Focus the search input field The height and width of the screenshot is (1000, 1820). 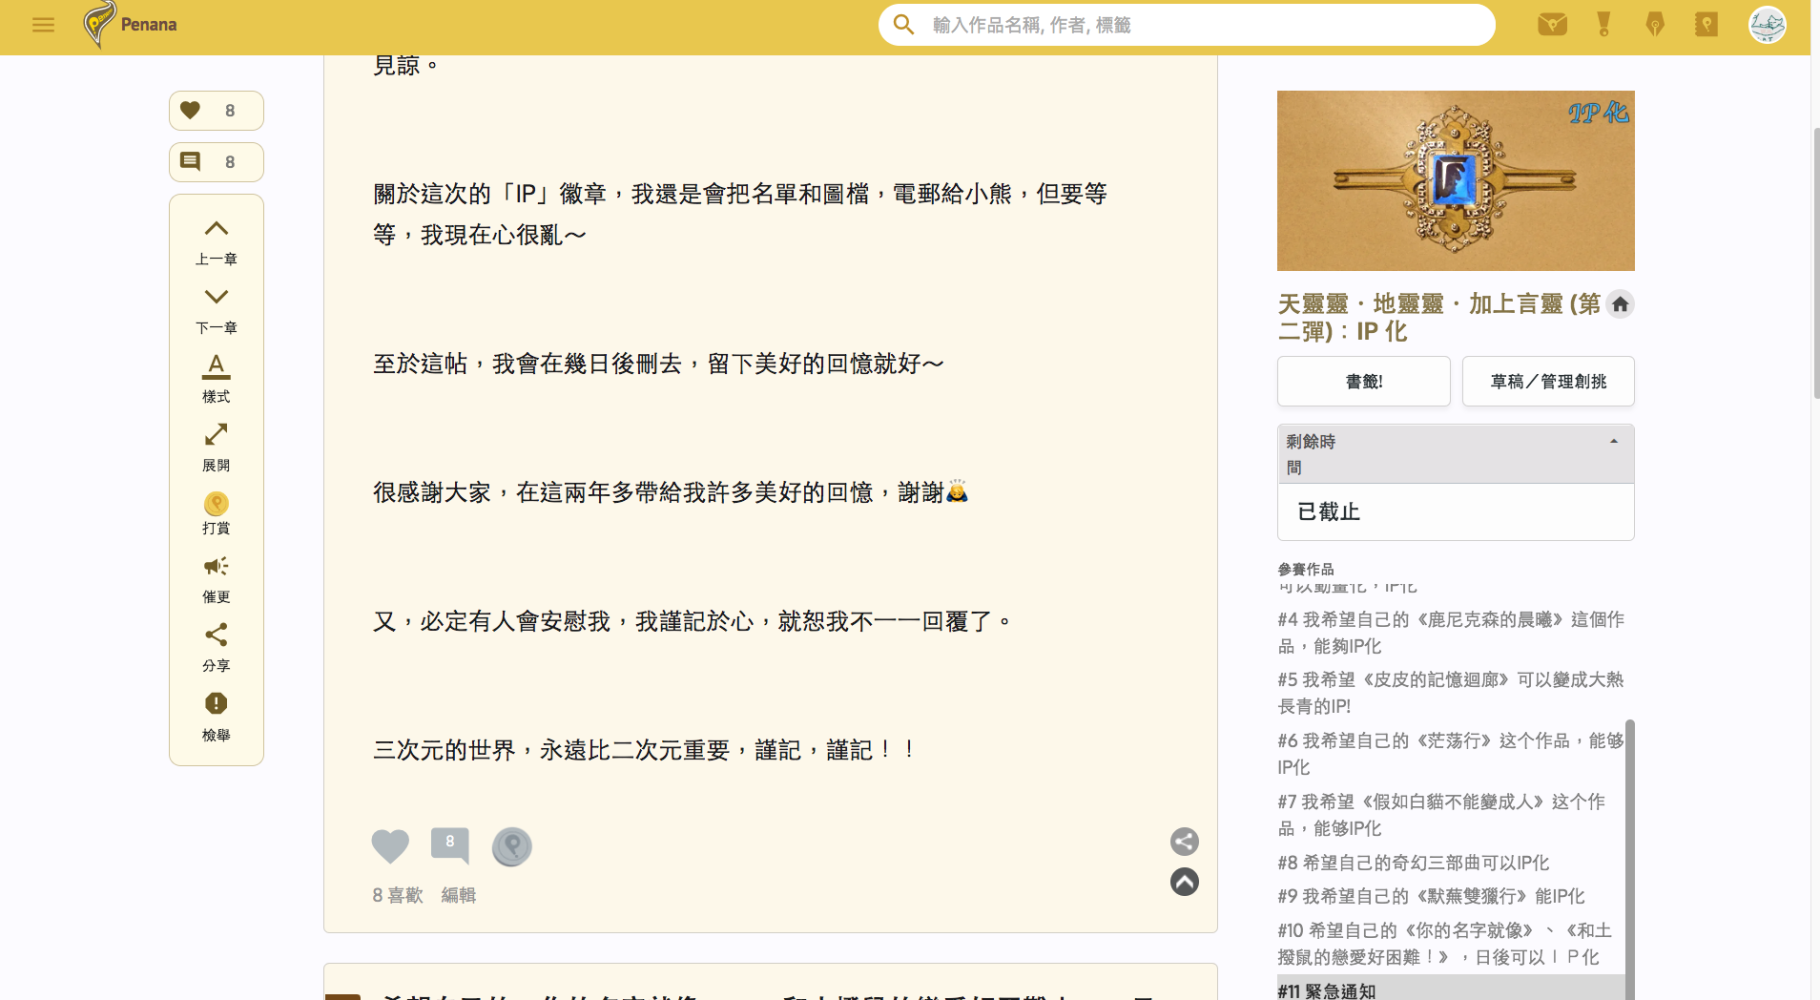click(x=1205, y=25)
